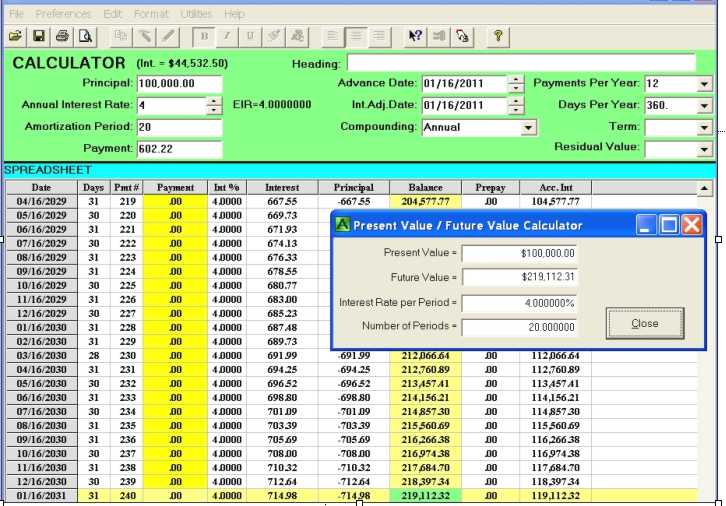Click the Save disk icon

click(39, 36)
